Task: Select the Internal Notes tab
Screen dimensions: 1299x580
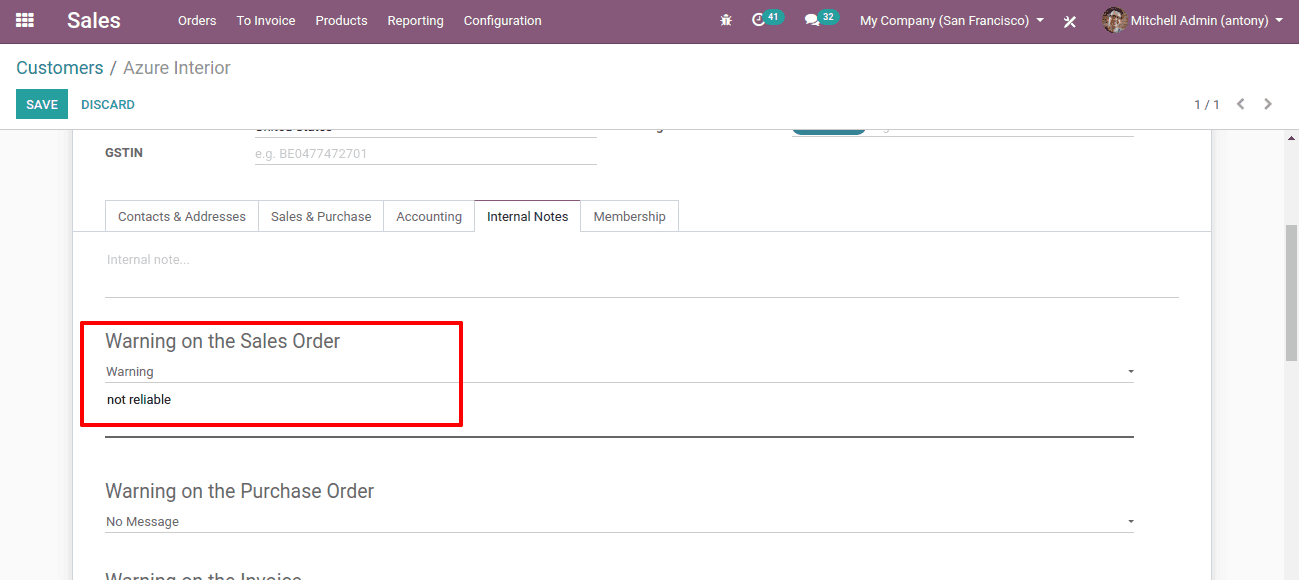Action: 527,216
